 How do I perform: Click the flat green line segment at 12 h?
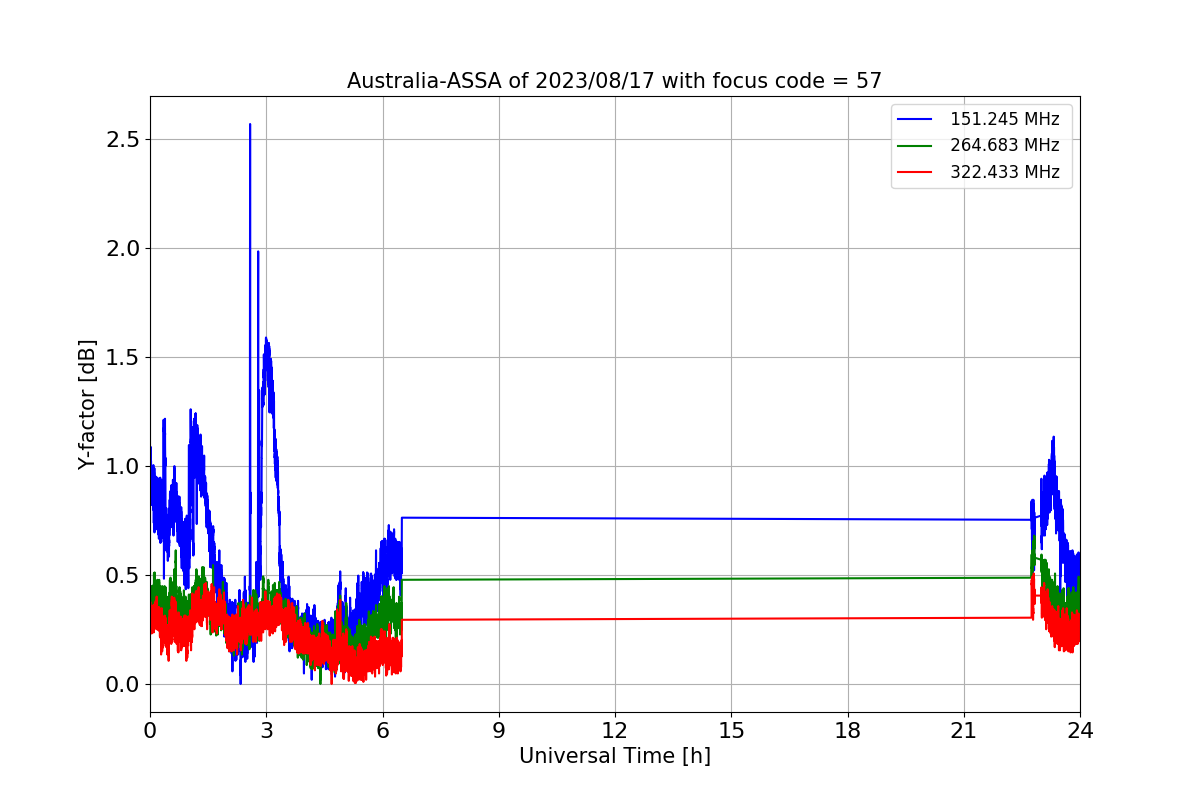pos(615,579)
